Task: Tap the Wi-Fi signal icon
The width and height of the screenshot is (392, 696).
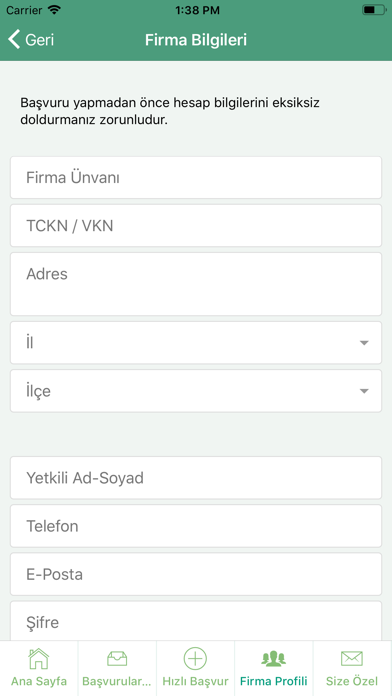Action: click(55, 10)
